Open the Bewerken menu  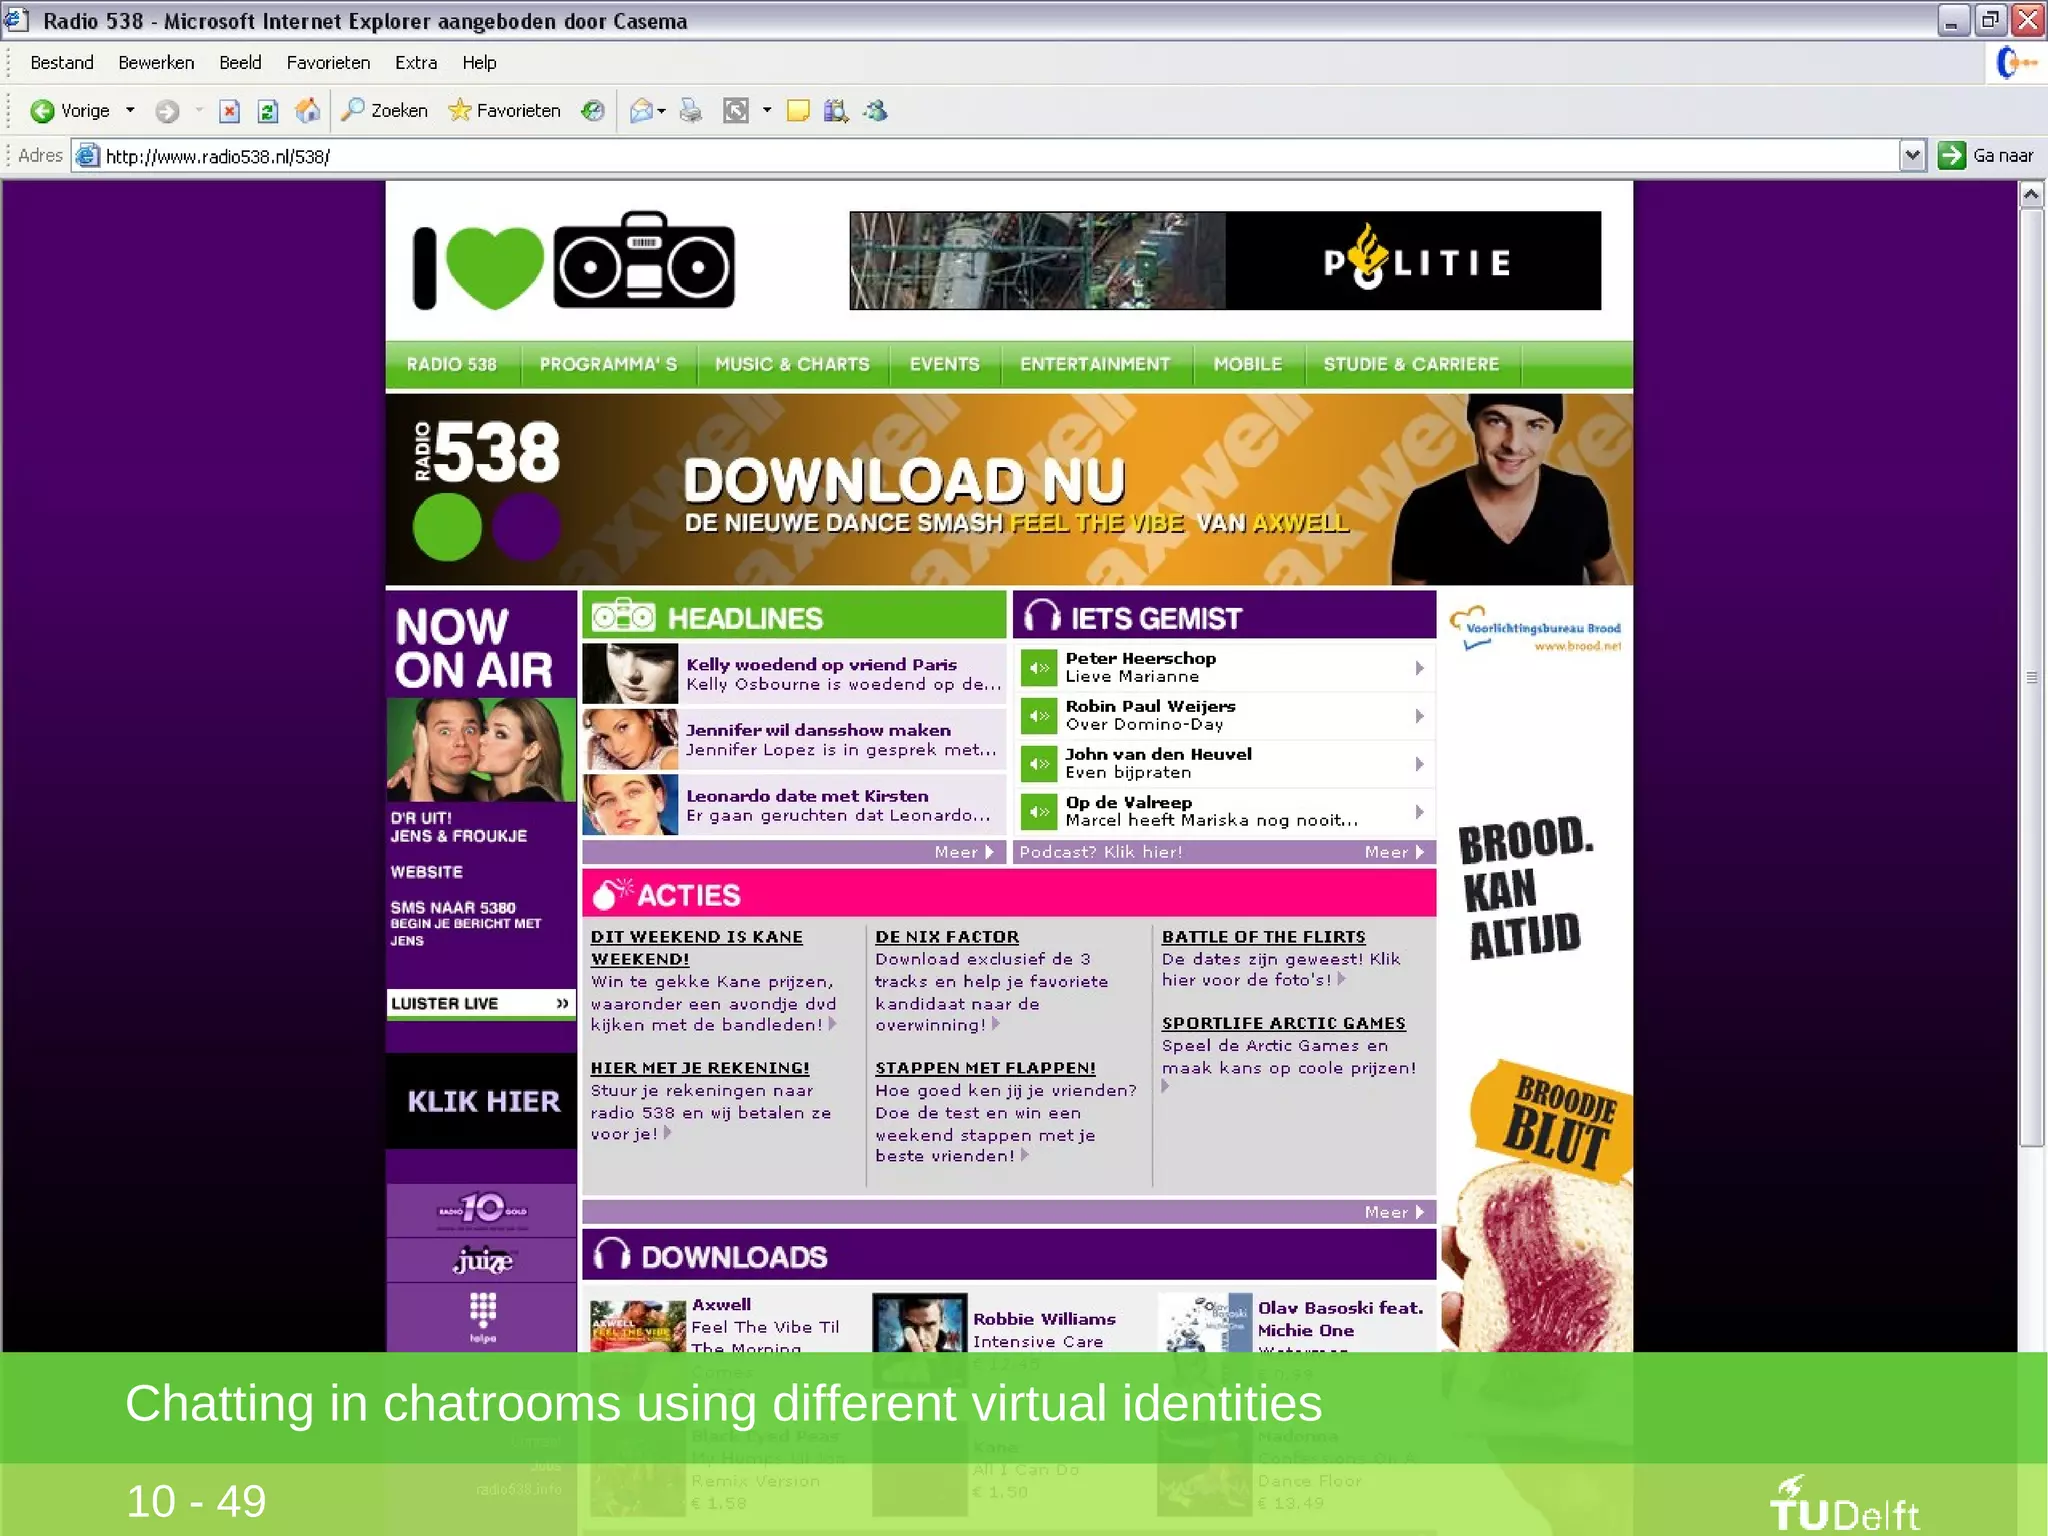coord(156,63)
